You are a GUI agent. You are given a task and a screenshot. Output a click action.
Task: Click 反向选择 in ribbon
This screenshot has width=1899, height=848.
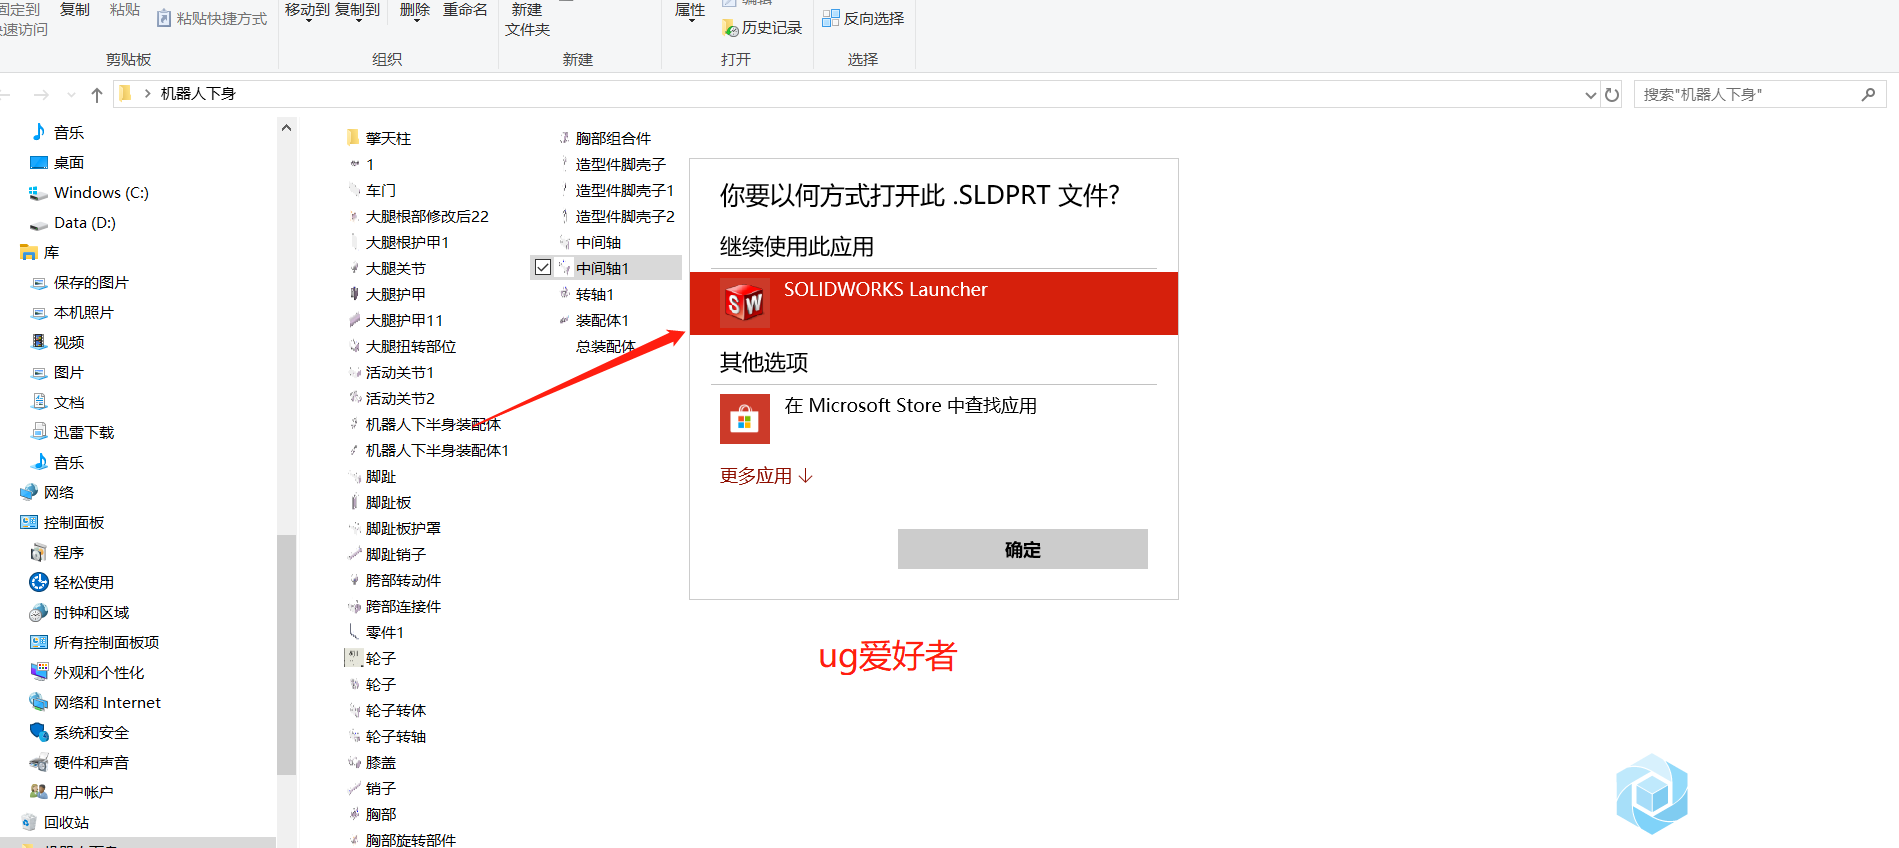pos(863,18)
